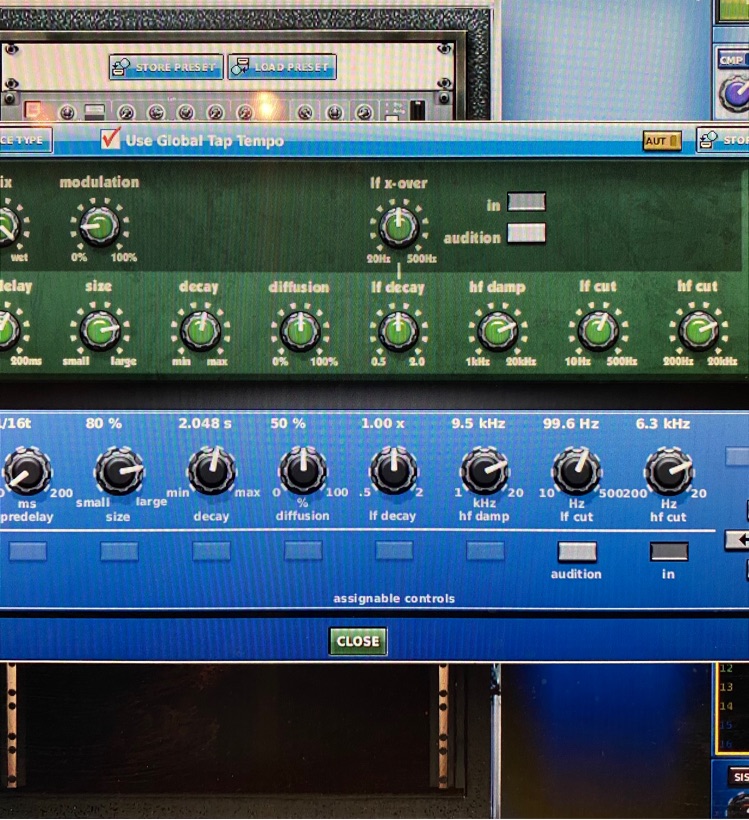This screenshot has width=749, height=820.
Task: Click the lf x-over knob
Action: 398,227
